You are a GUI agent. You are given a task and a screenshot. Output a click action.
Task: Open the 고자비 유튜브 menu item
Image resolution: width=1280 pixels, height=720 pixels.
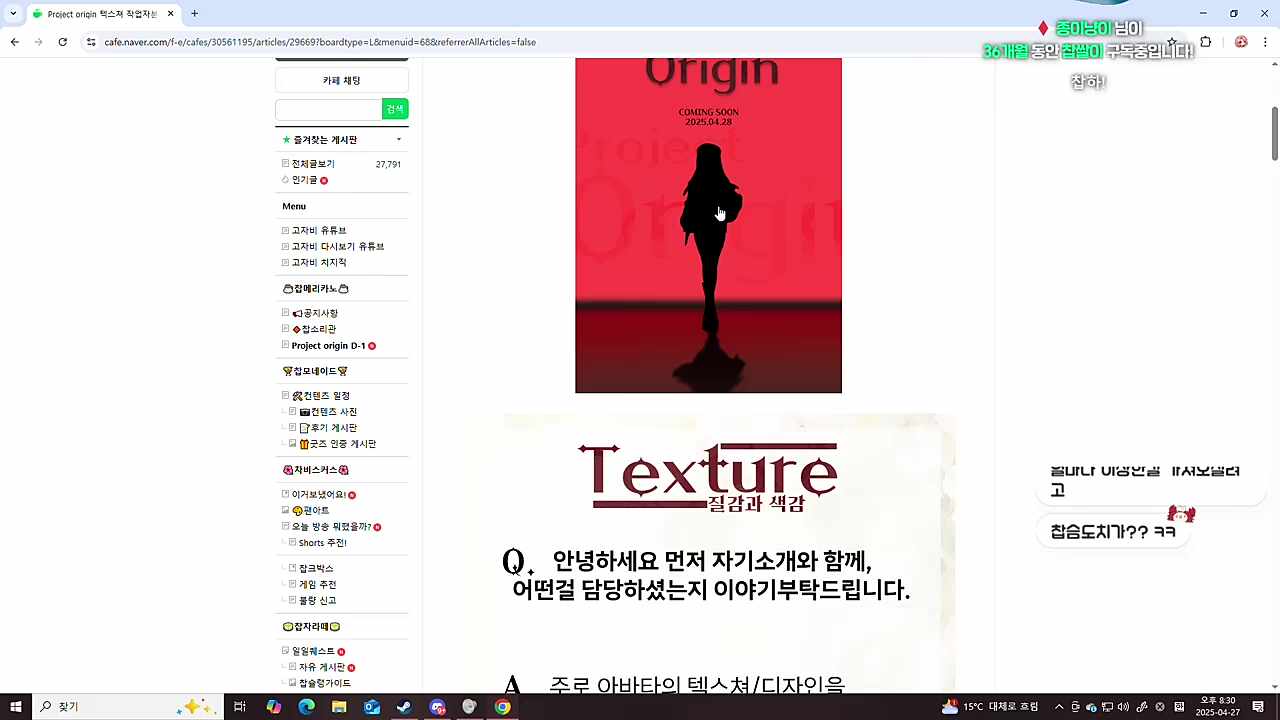(x=319, y=230)
